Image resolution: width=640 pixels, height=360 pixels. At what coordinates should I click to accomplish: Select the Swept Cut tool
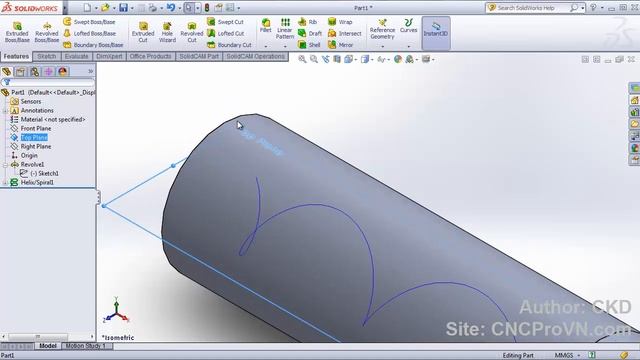225,22
